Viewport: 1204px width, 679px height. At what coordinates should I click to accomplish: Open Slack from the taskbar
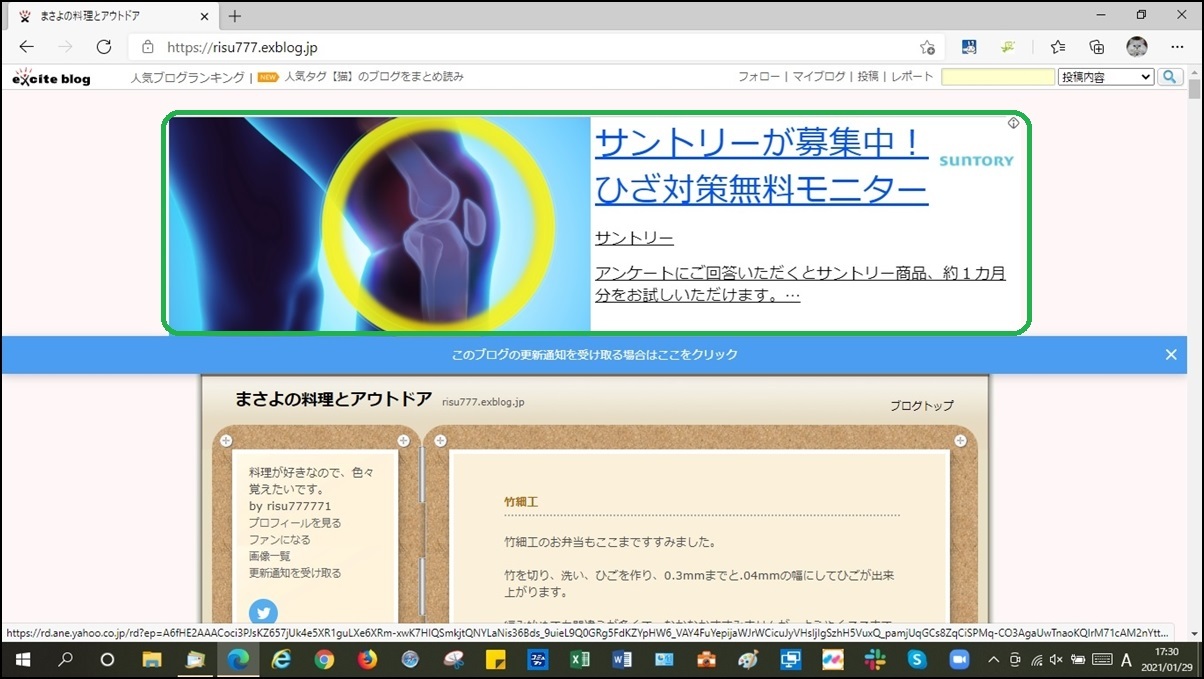pos(875,660)
